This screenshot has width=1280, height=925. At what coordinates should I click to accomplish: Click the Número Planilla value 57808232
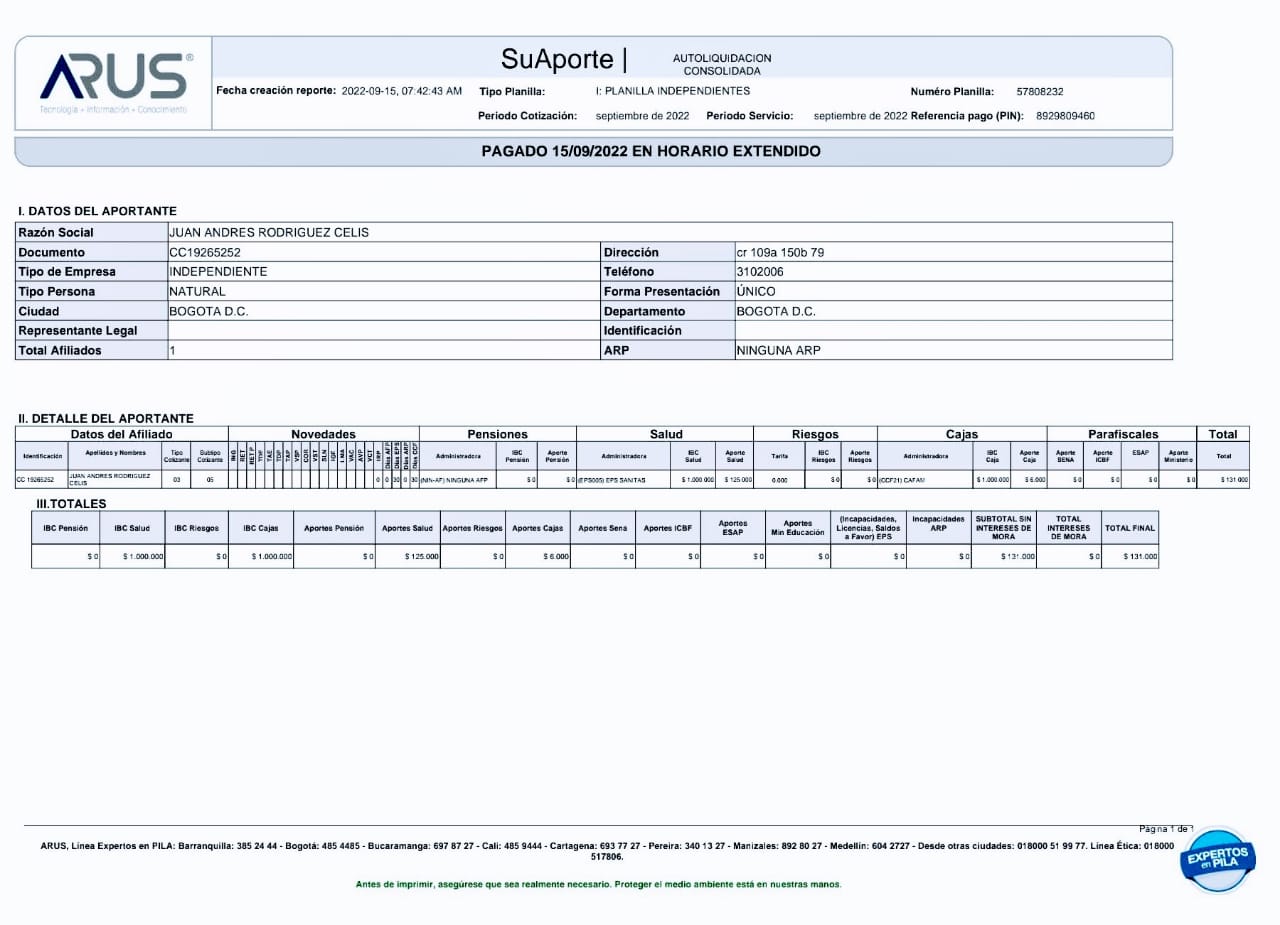pyautogui.click(x=1039, y=91)
